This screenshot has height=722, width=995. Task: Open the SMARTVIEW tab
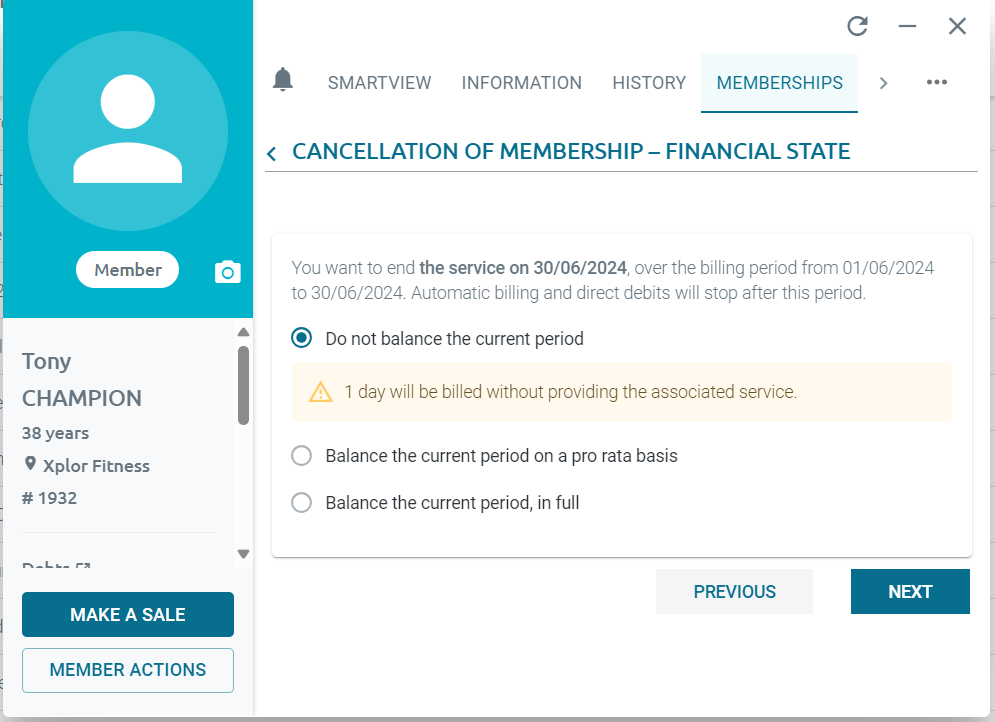(379, 83)
